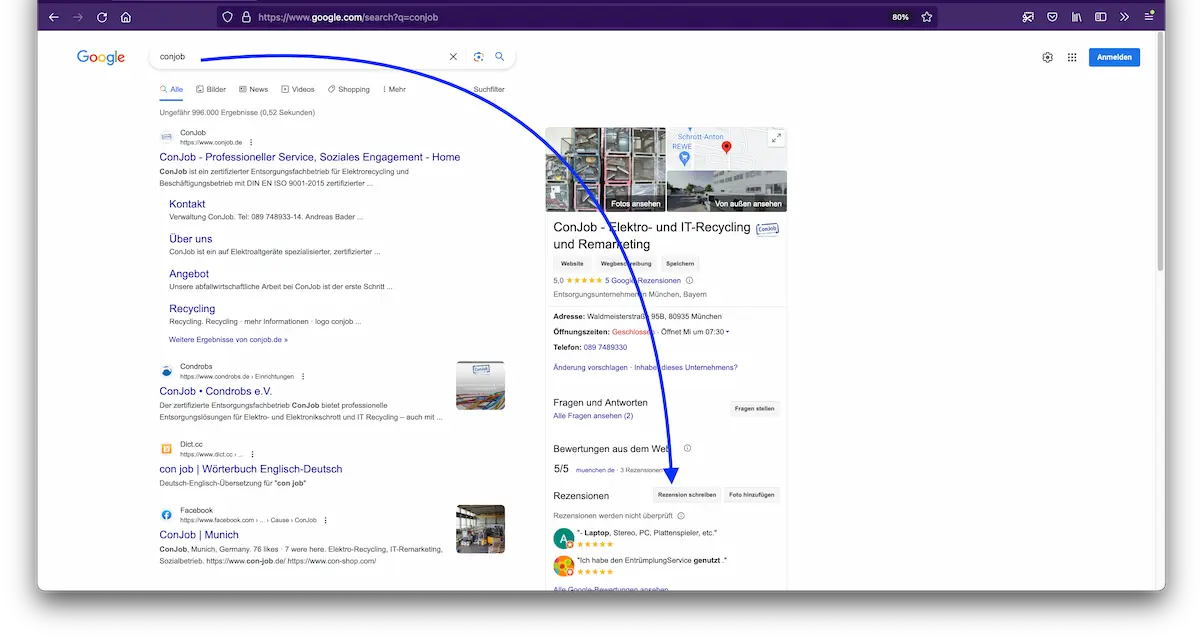Open options menu beside facebook.com URL

pos(326,520)
